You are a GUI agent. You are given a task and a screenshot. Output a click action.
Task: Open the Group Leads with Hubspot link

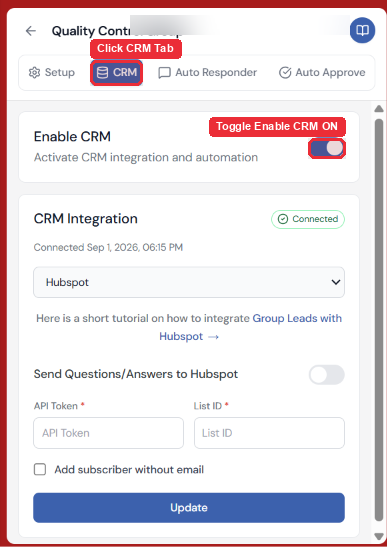click(250, 327)
